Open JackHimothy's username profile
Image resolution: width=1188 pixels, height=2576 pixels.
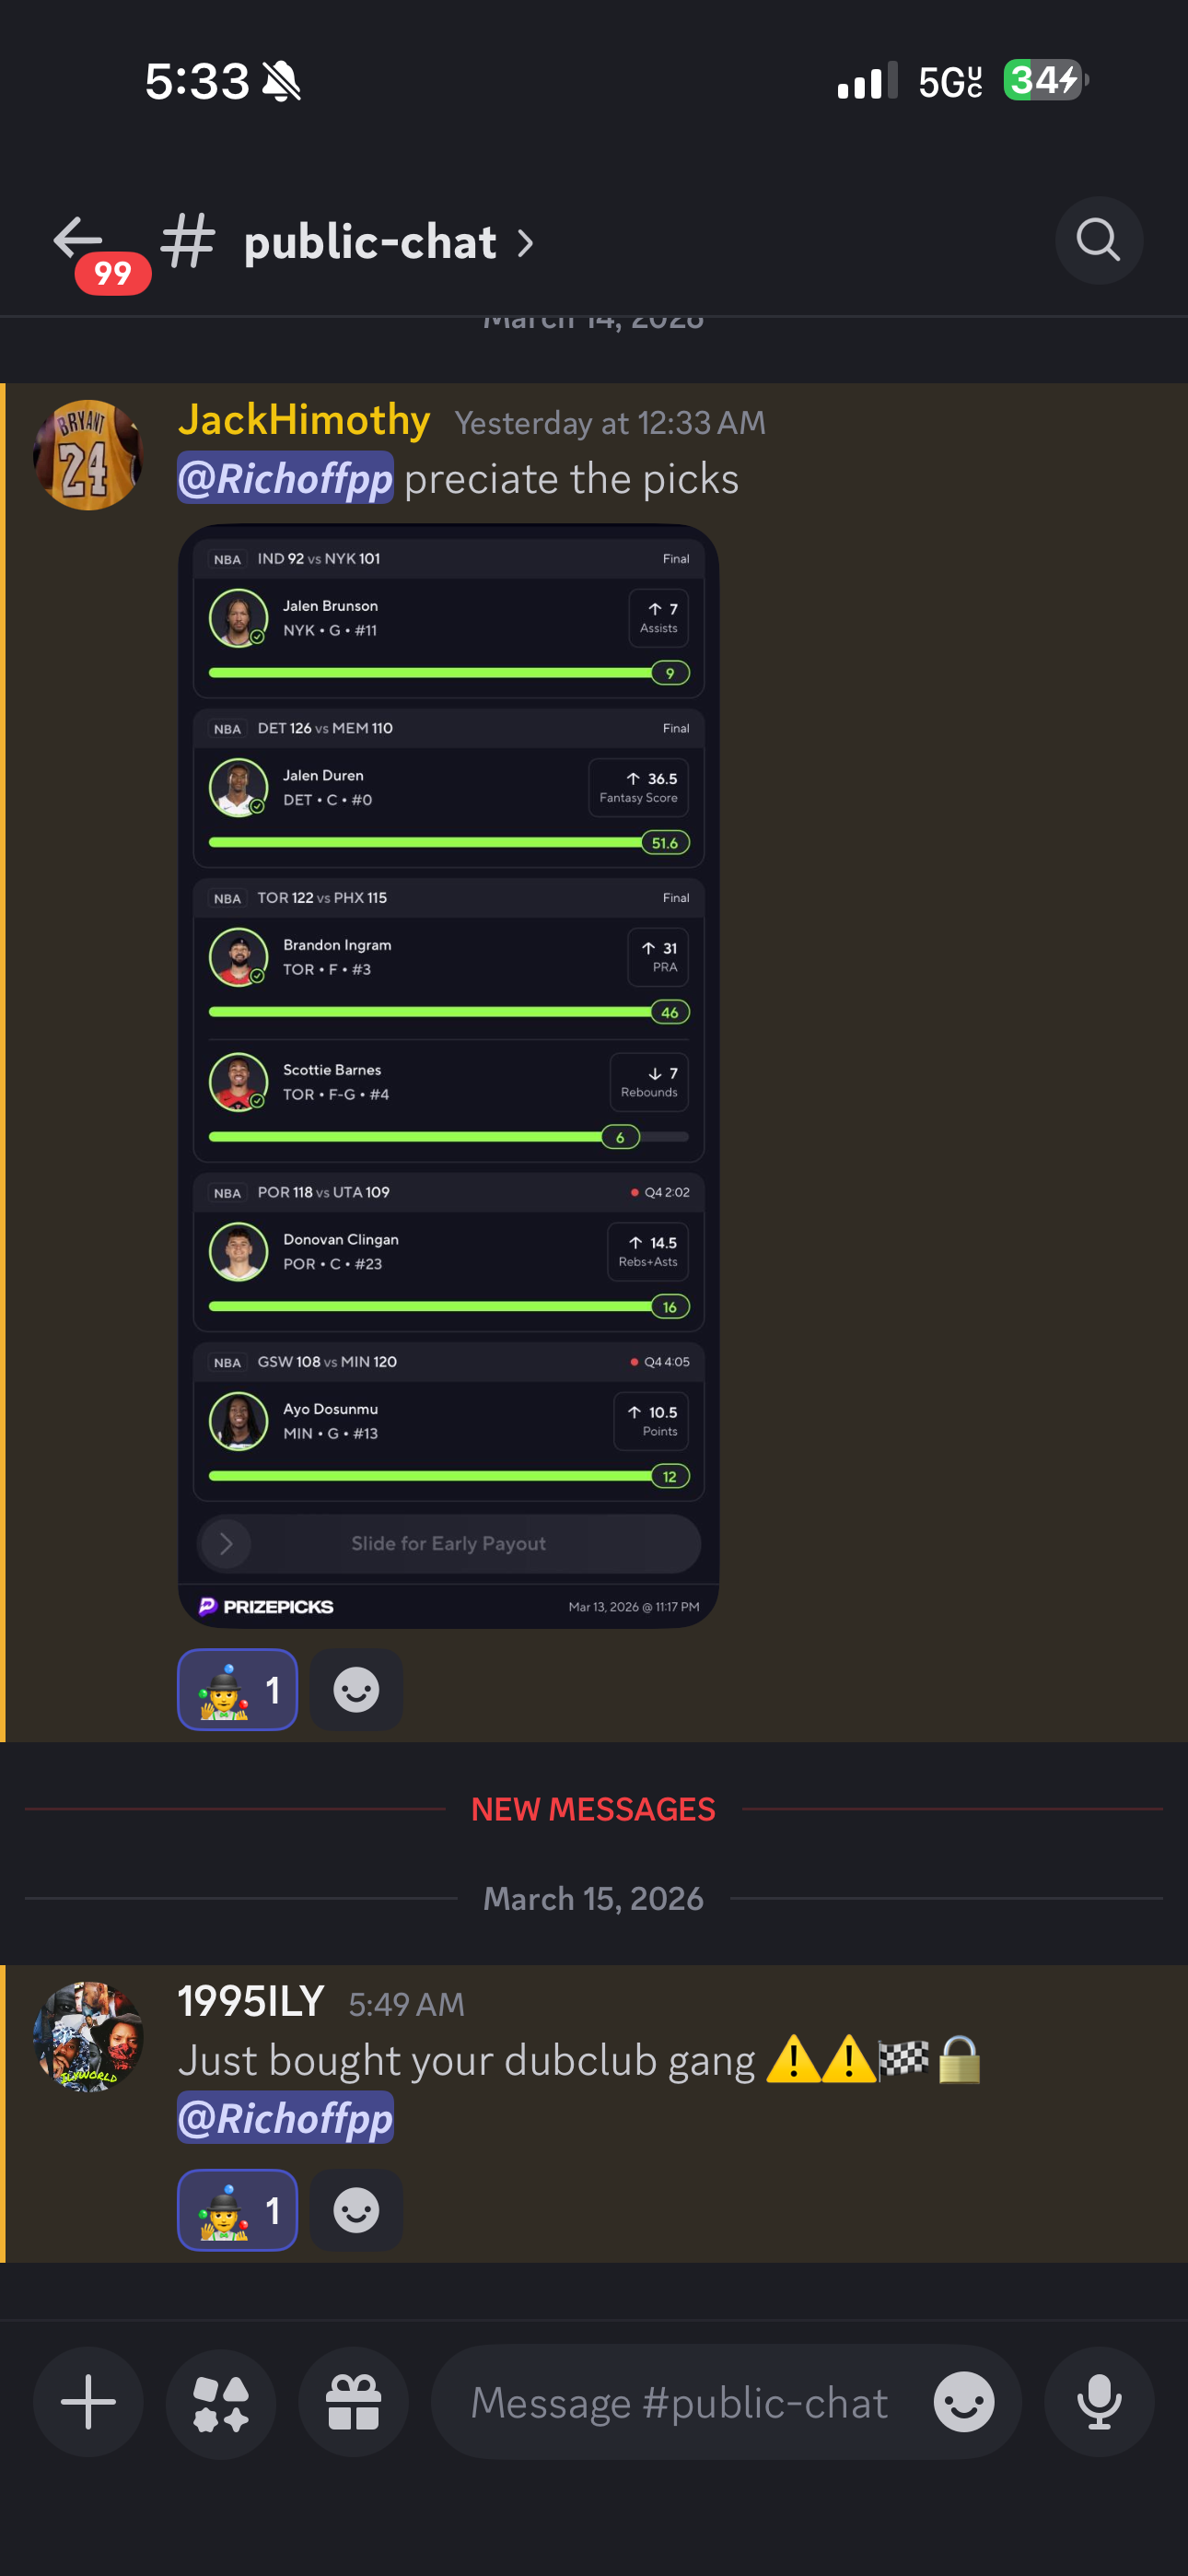pyautogui.click(x=304, y=420)
